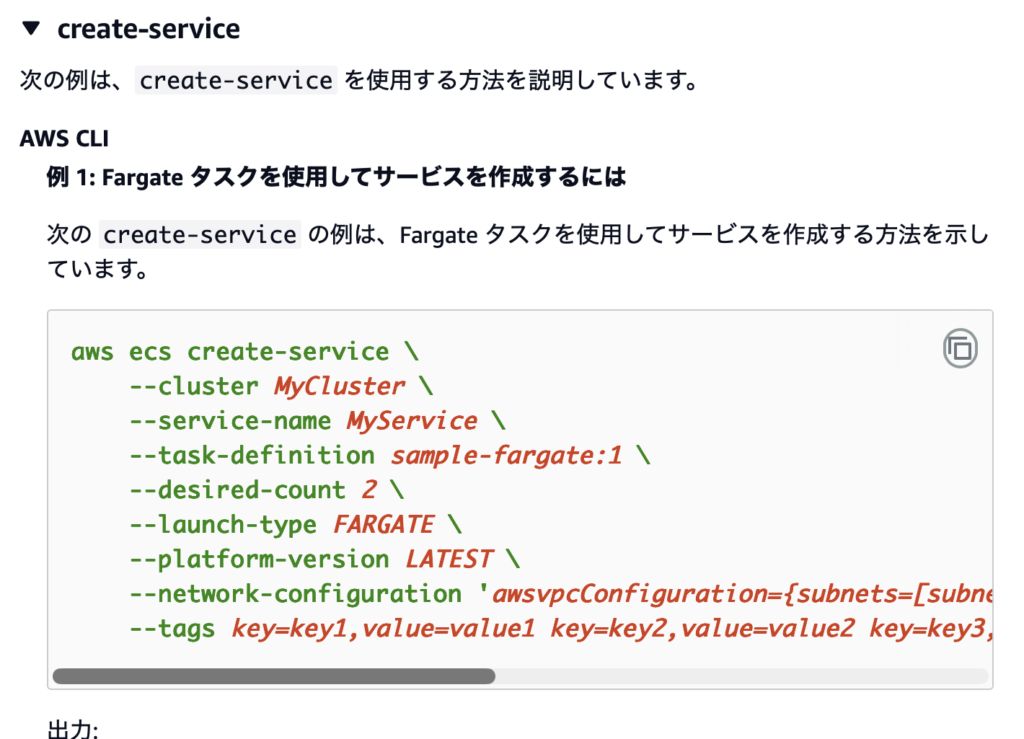Click inline create-service code before 'の例は'
The height and width of the screenshot is (739, 1024).
click(x=200, y=235)
